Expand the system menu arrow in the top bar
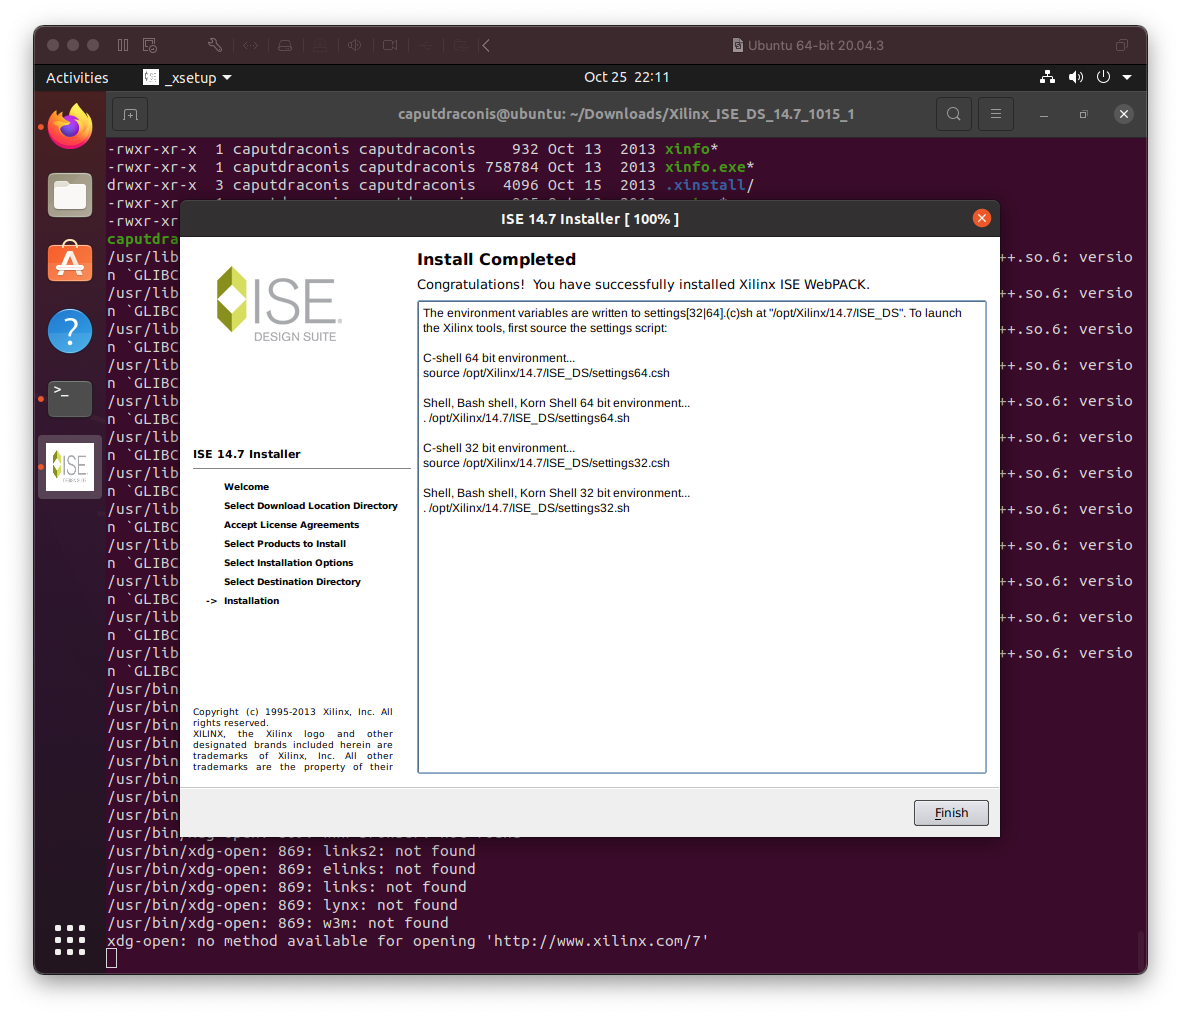Image resolution: width=1181 pixels, height=1016 pixels. coord(1127,78)
